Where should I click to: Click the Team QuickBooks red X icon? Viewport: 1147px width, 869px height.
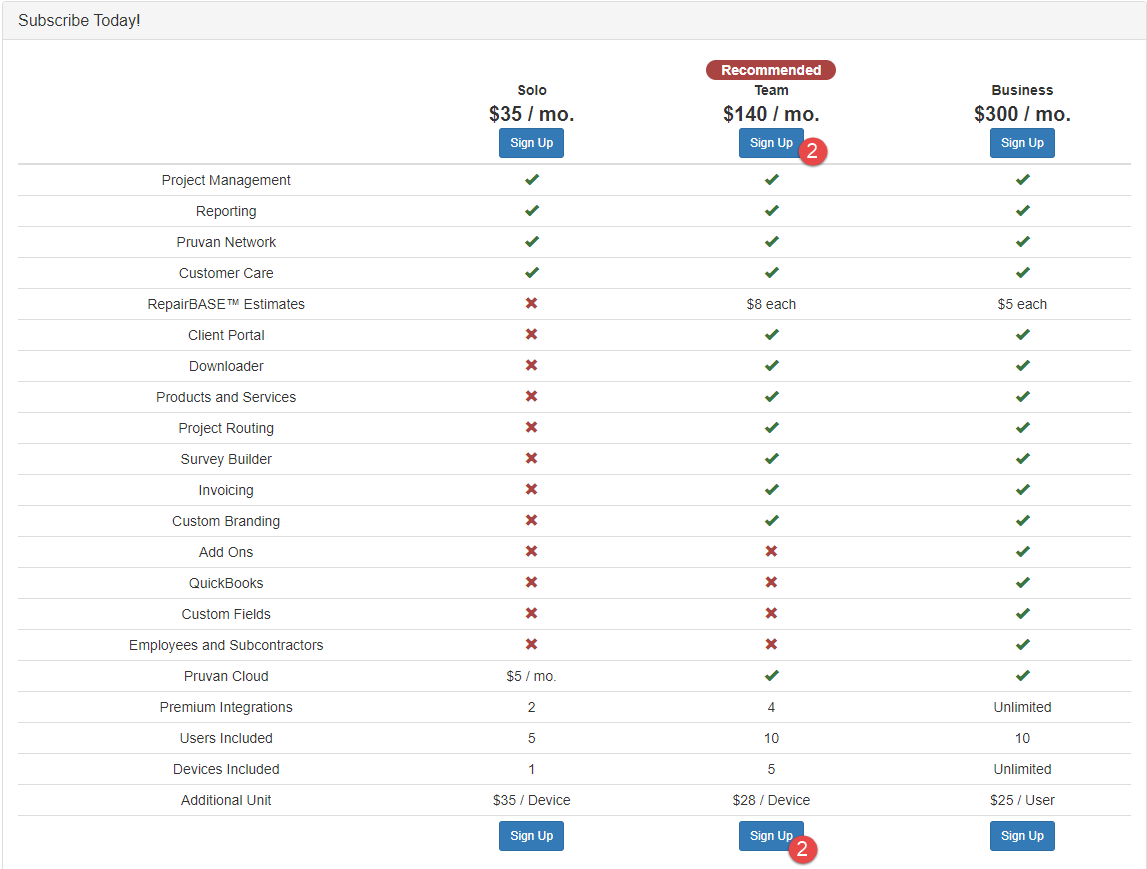coord(771,583)
